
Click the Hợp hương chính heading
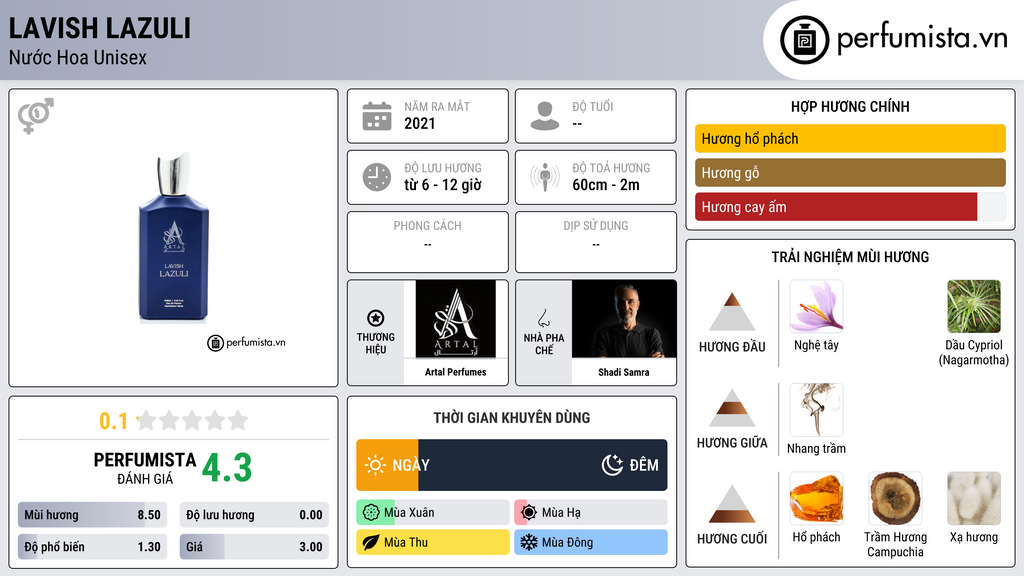coord(850,106)
